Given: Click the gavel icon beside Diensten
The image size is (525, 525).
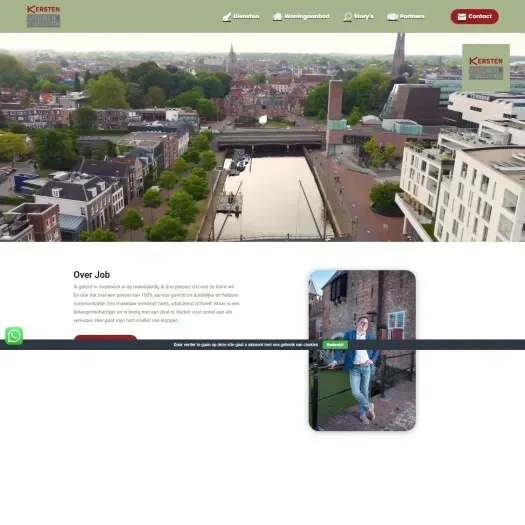Looking at the screenshot, I should [227, 17].
